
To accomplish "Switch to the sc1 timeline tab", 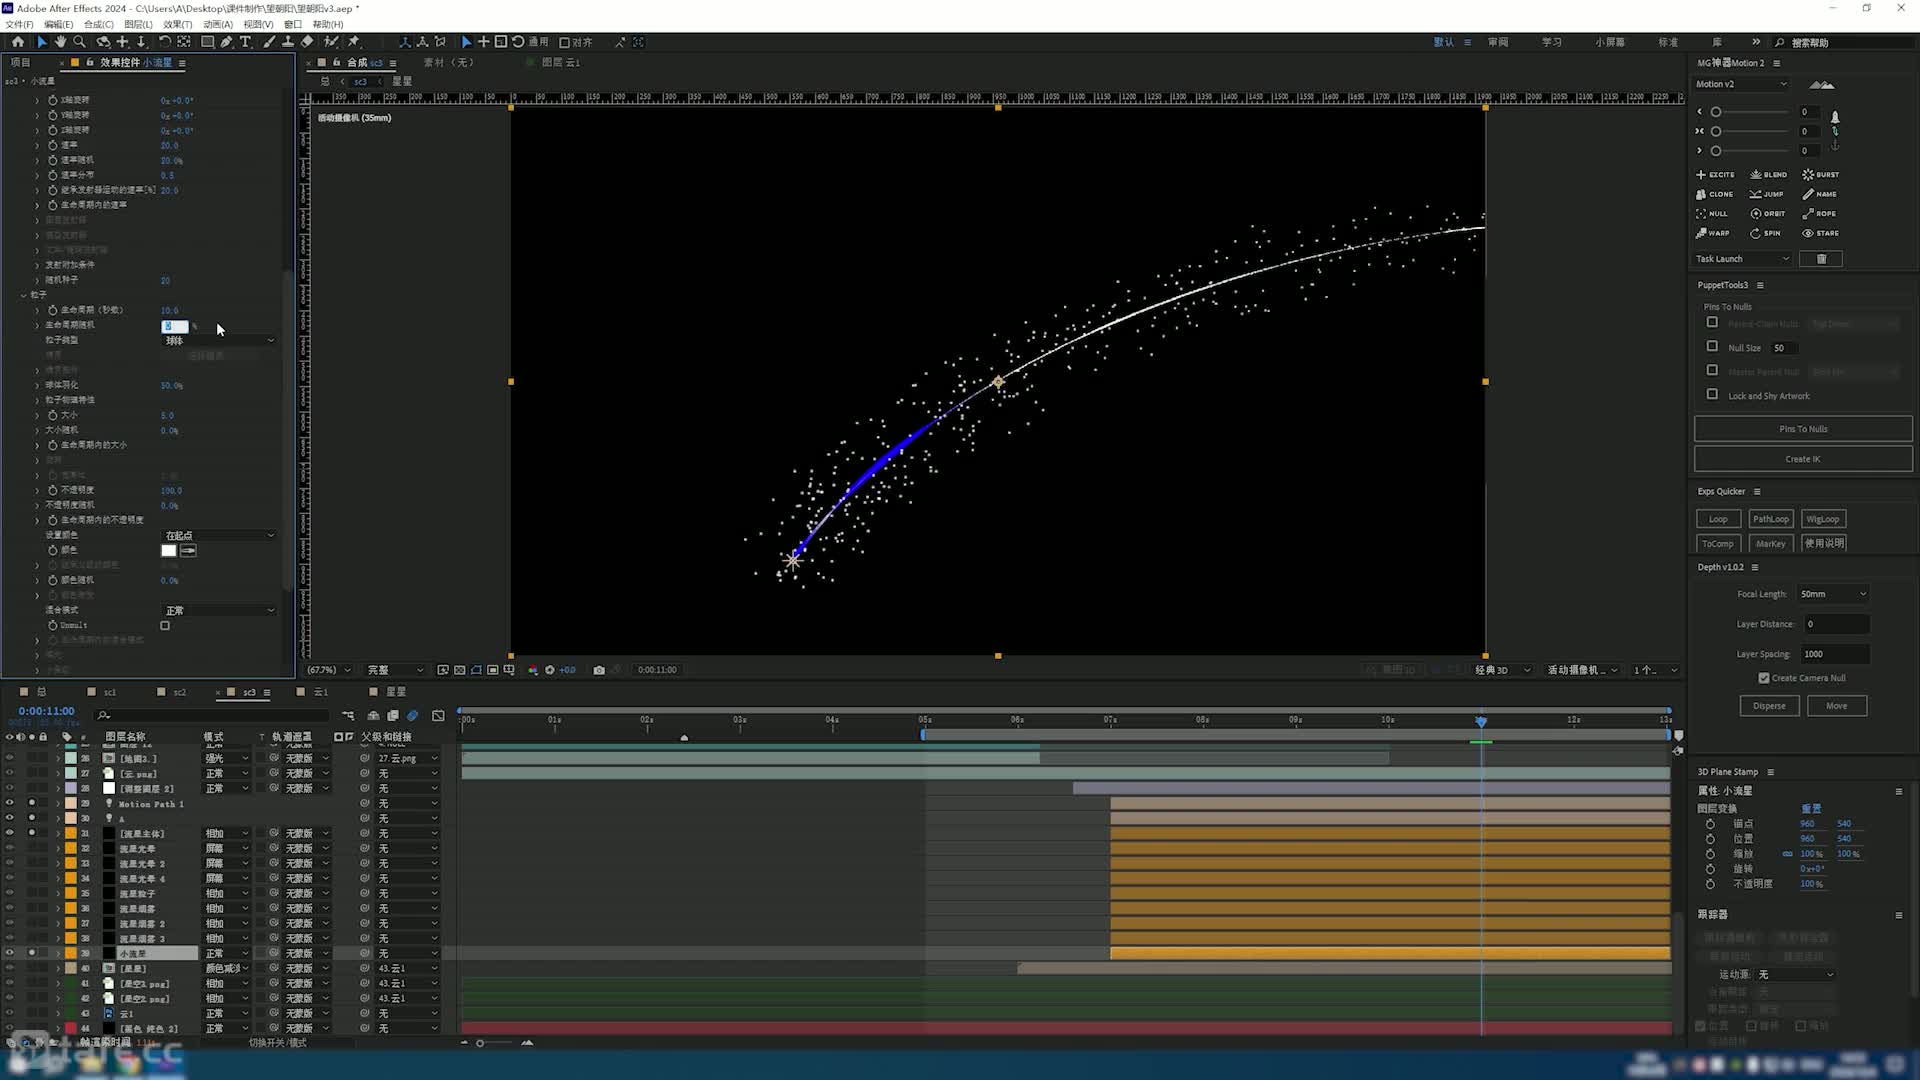I will 109,692.
